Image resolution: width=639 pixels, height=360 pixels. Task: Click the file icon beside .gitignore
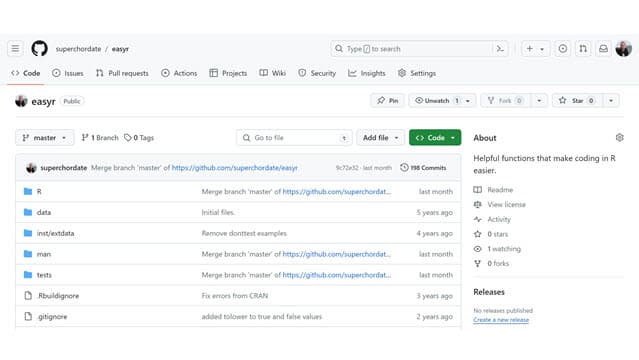click(x=28, y=316)
